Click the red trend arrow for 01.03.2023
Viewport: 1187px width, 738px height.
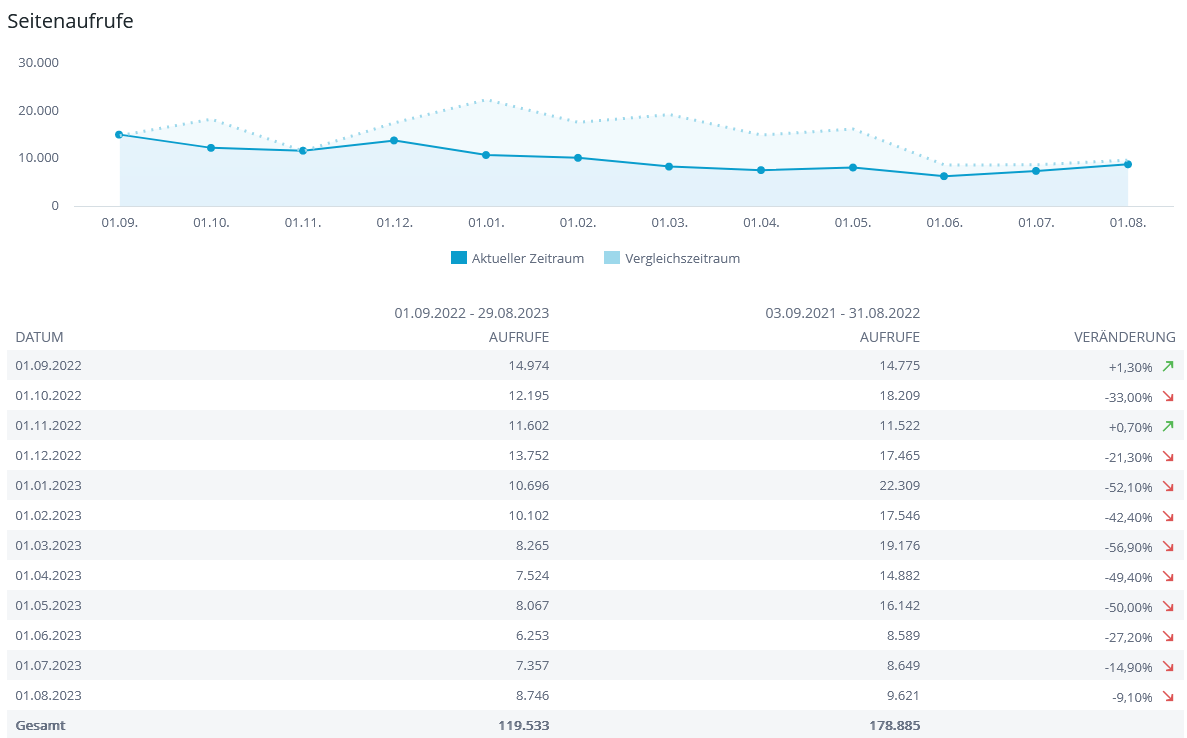[x=1167, y=547]
